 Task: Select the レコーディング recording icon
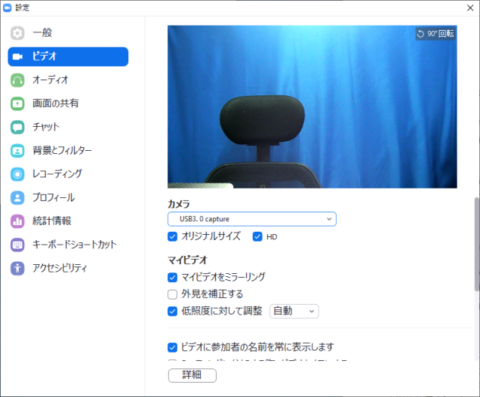click(17, 174)
